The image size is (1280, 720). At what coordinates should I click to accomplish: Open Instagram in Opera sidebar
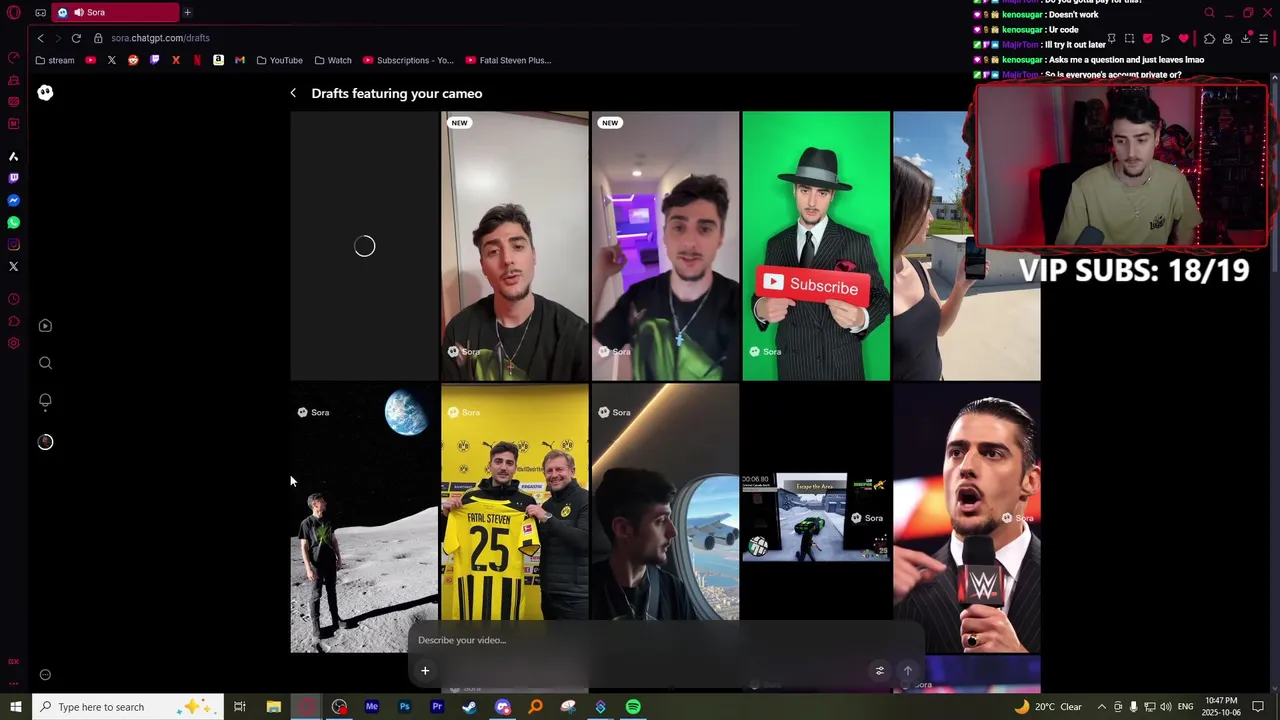coord(14,244)
